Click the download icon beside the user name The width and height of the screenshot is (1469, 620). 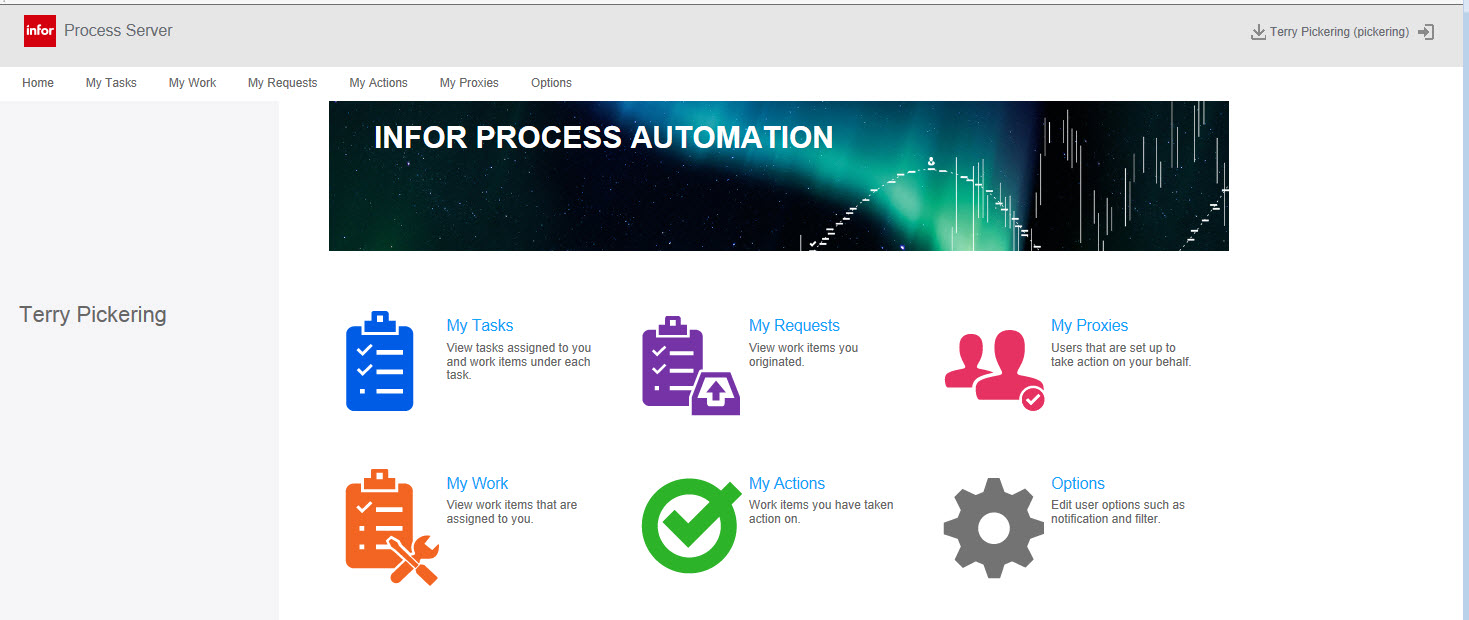coord(1258,32)
